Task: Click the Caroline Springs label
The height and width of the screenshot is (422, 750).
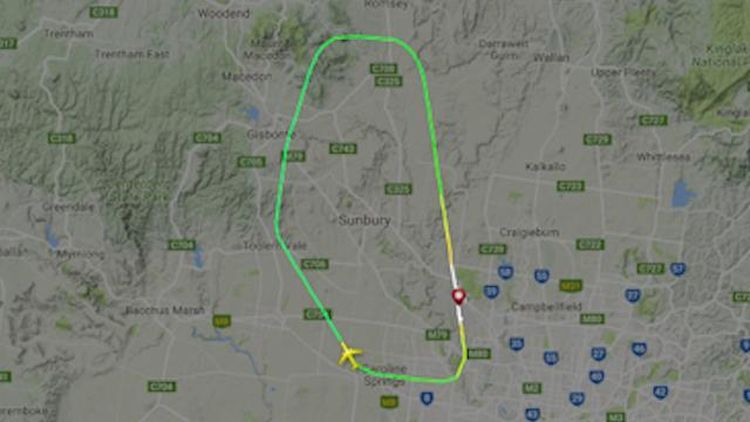Action: [x=386, y=375]
